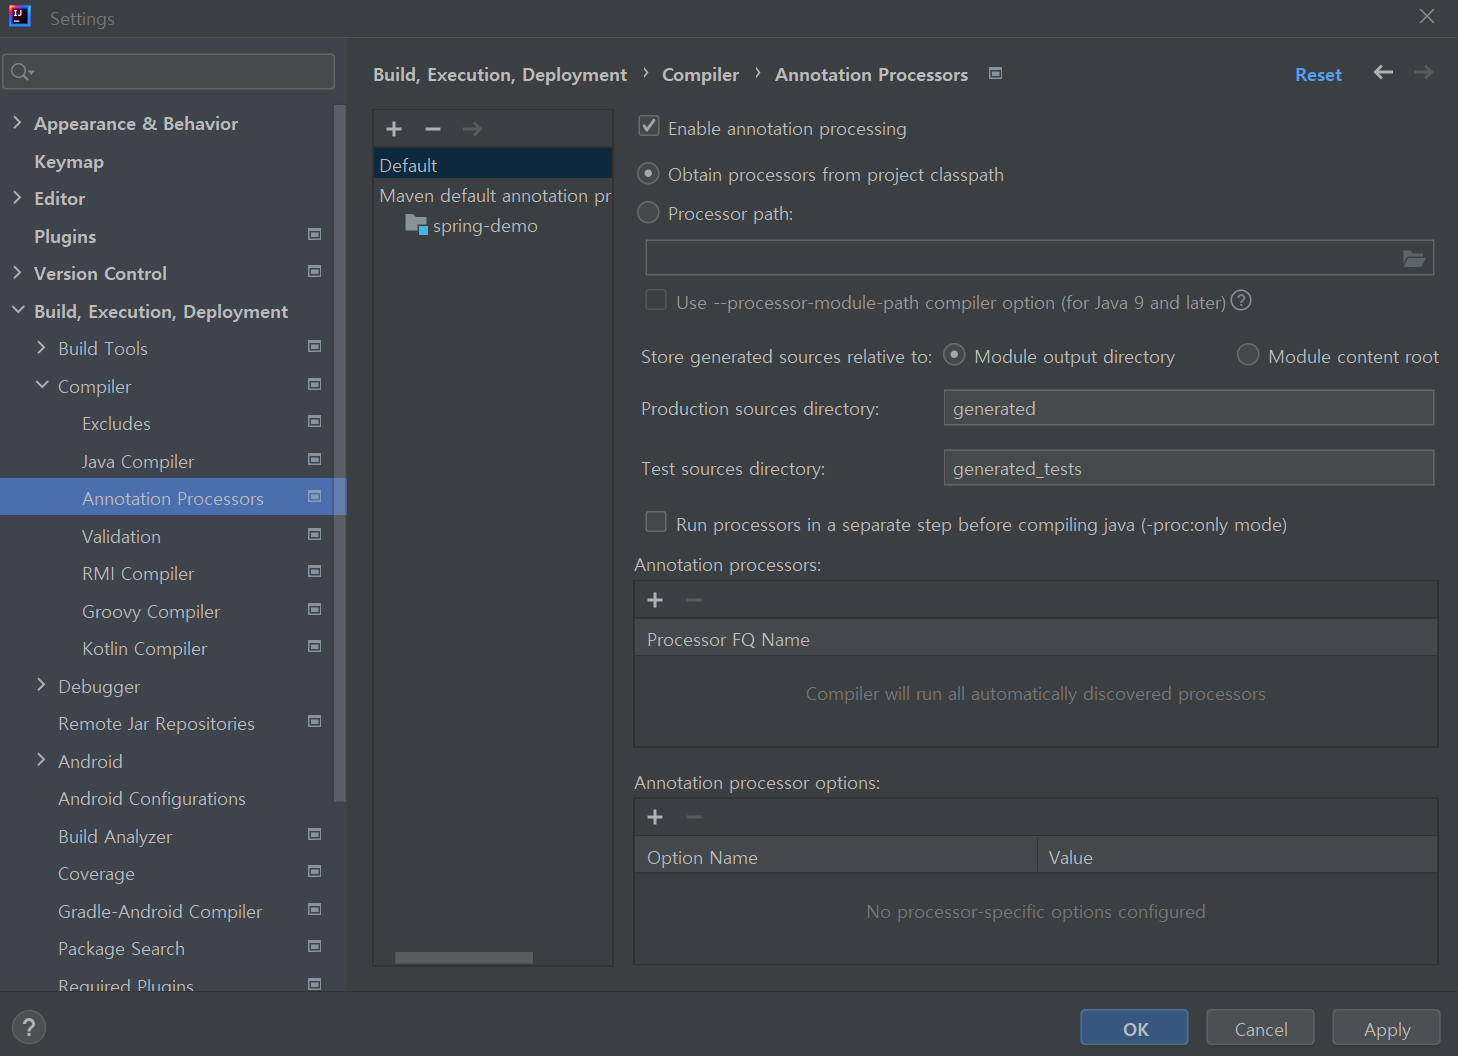The height and width of the screenshot is (1056, 1458).
Task: Focus the settings search field
Action: coord(168,72)
